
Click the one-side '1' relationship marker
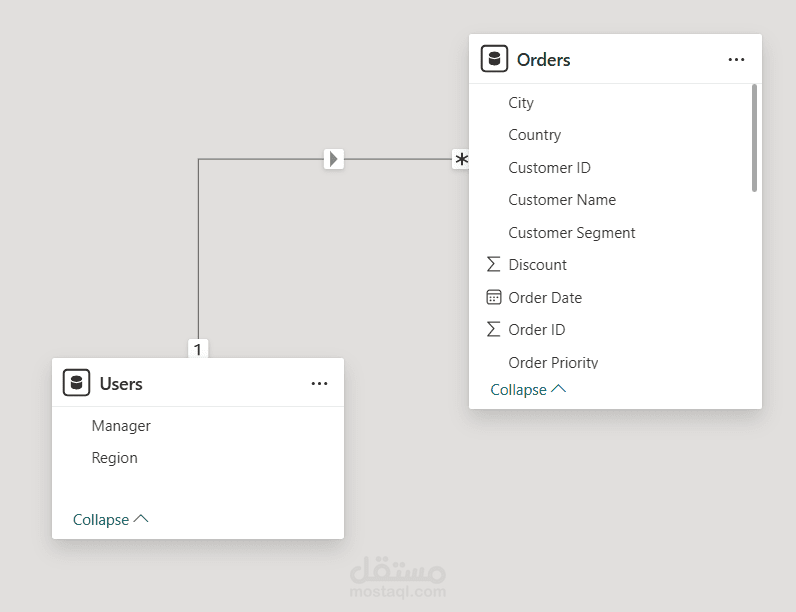point(198,349)
